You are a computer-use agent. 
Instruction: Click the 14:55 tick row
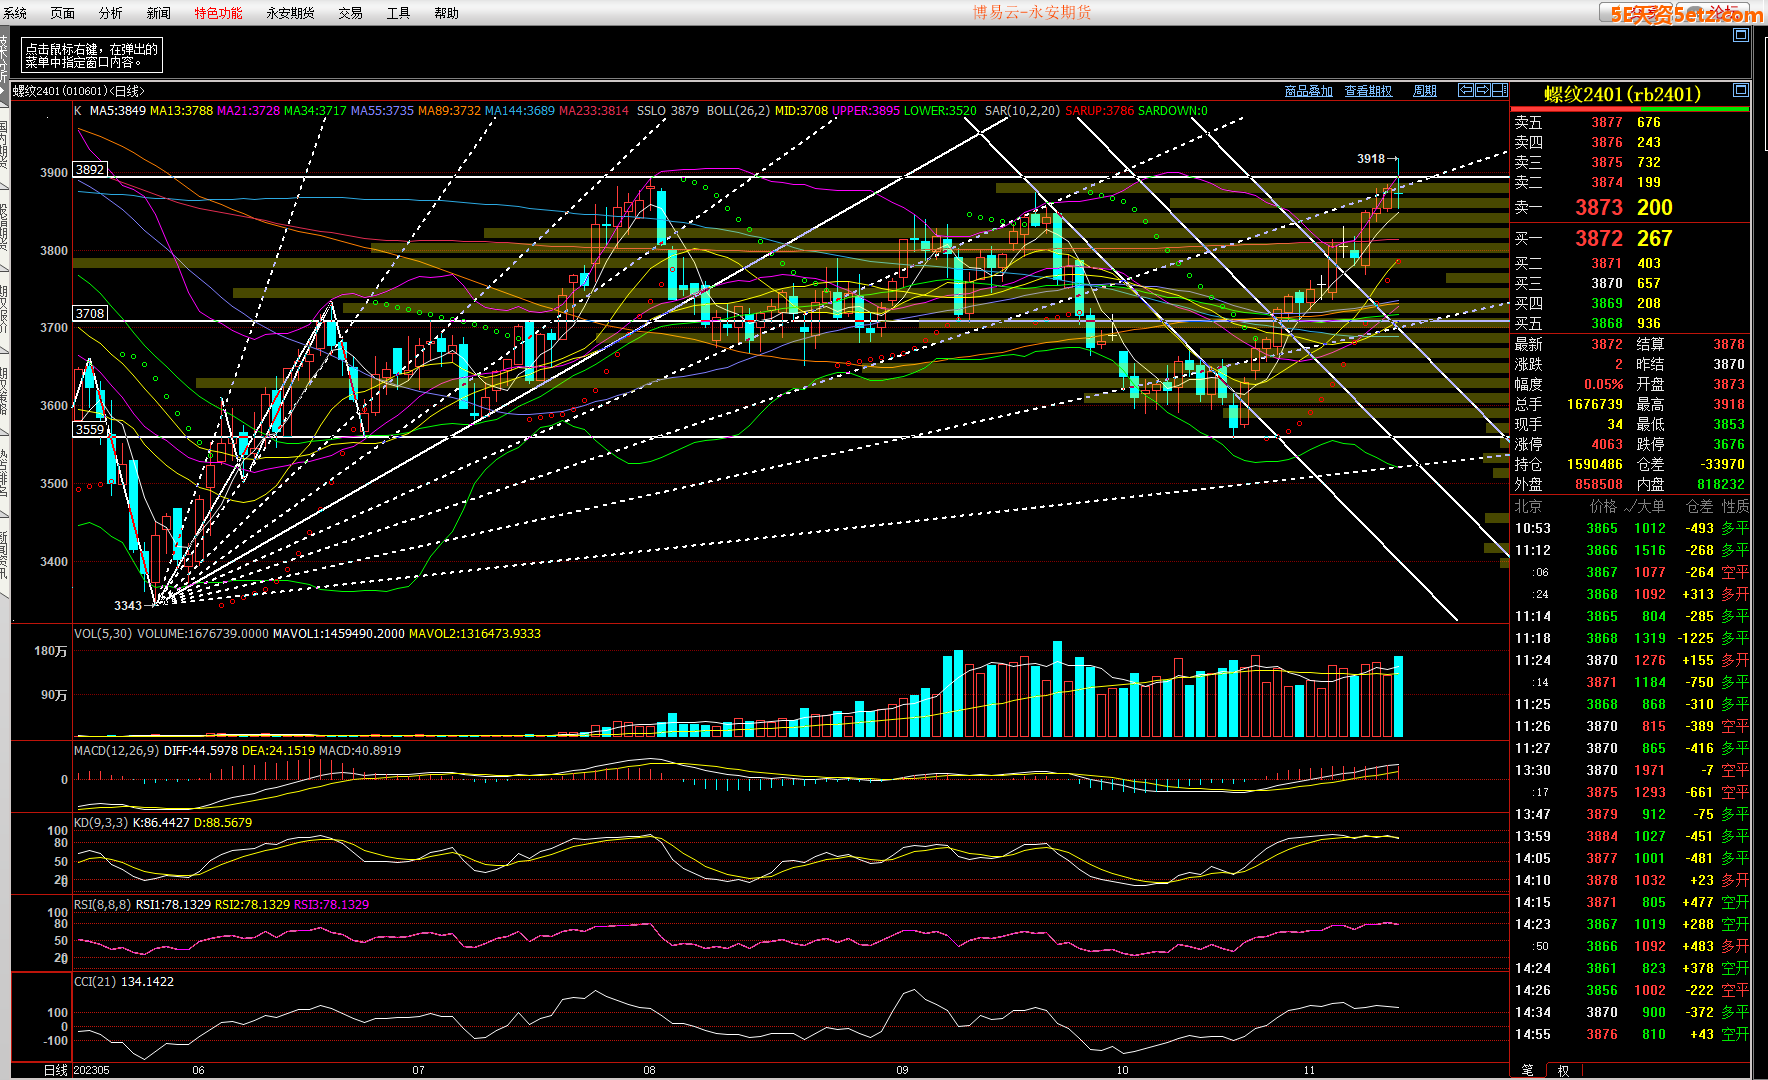tap(1631, 1035)
